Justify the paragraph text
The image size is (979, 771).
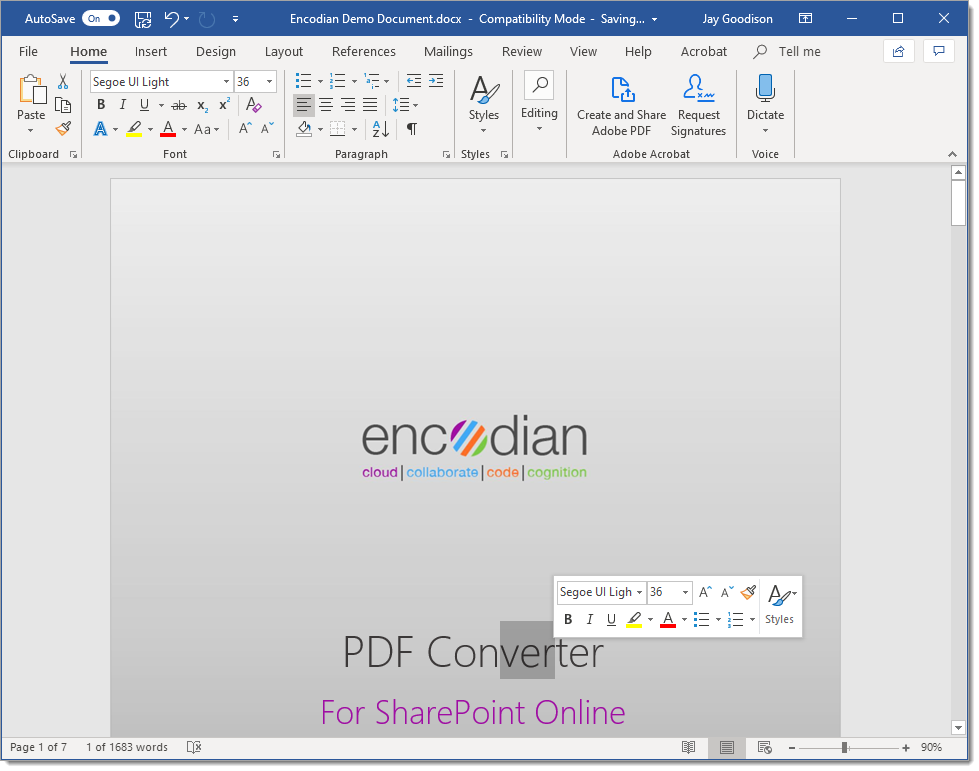(x=370, y=105)
